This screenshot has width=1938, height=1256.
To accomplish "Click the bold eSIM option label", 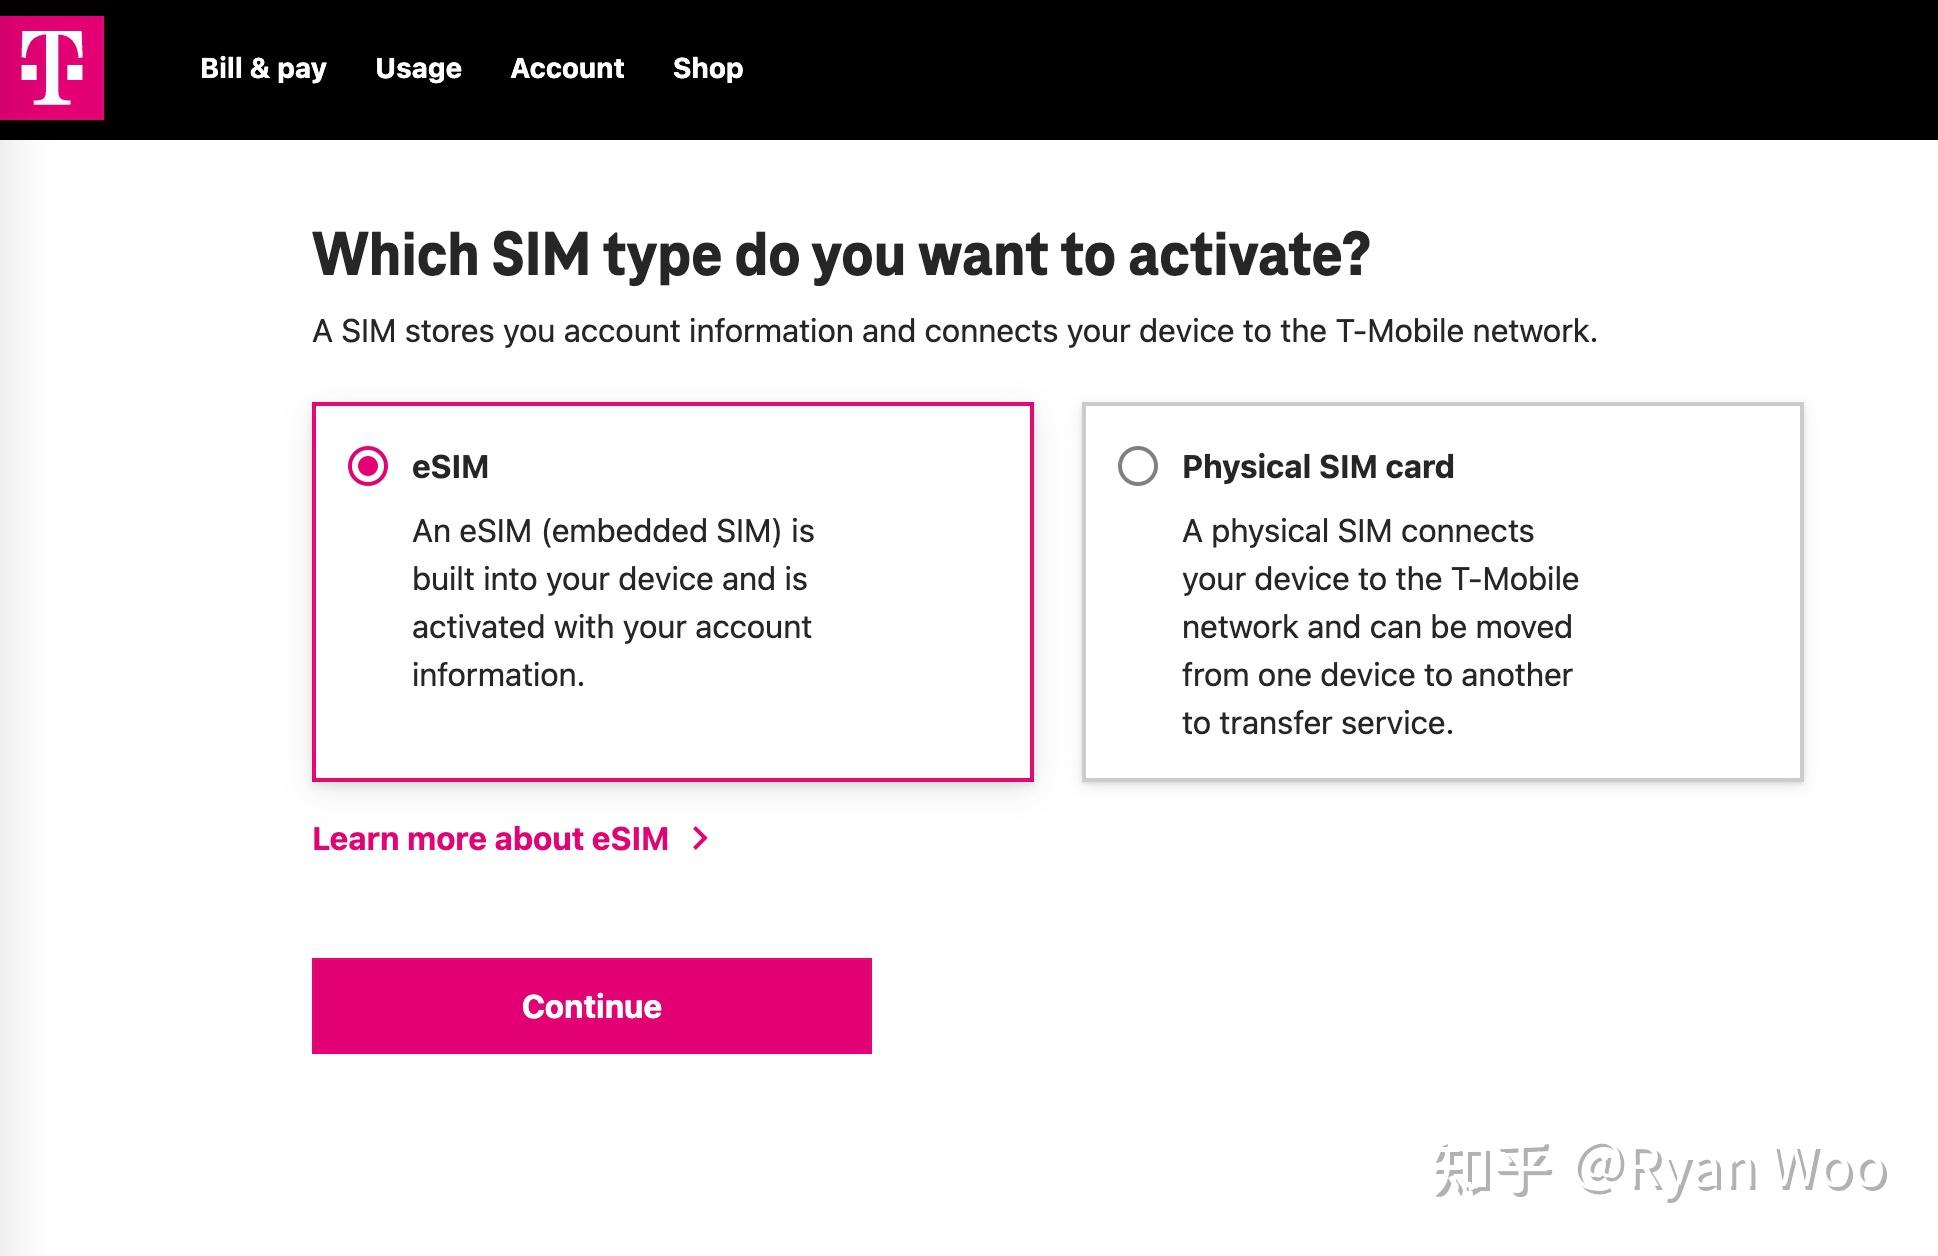I will pyautogui.click(x=450, y=467).
